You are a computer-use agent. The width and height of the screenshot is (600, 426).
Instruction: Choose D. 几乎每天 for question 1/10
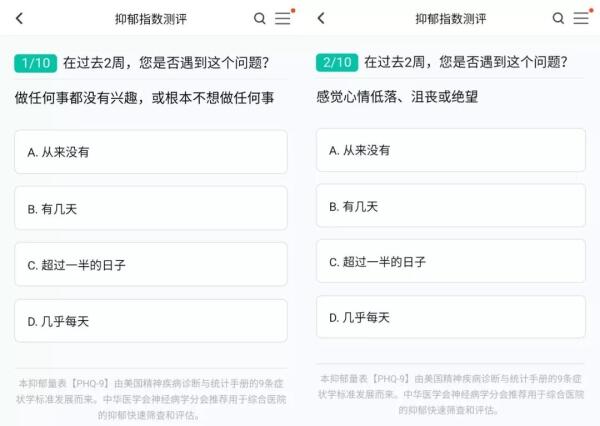pyautogui.click(x=151, y=321)
